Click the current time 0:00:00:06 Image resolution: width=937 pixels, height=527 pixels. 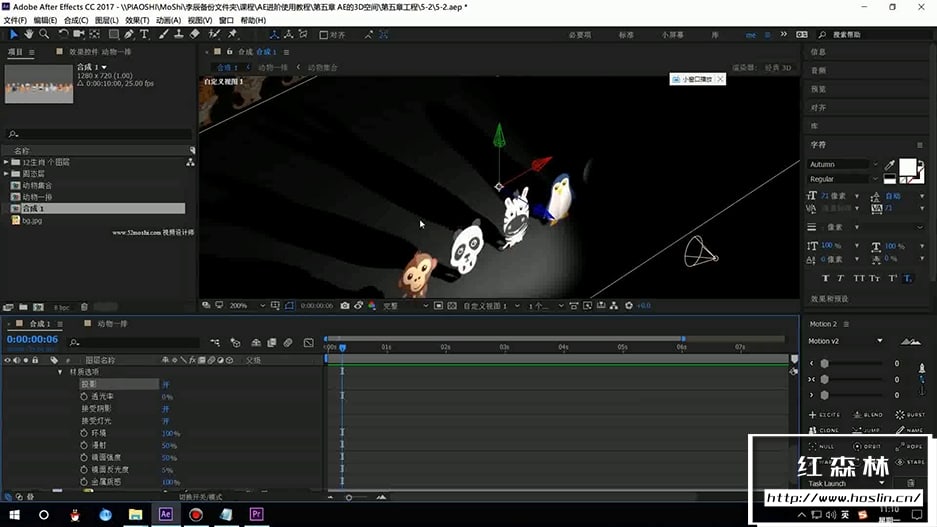pos(32,339)
